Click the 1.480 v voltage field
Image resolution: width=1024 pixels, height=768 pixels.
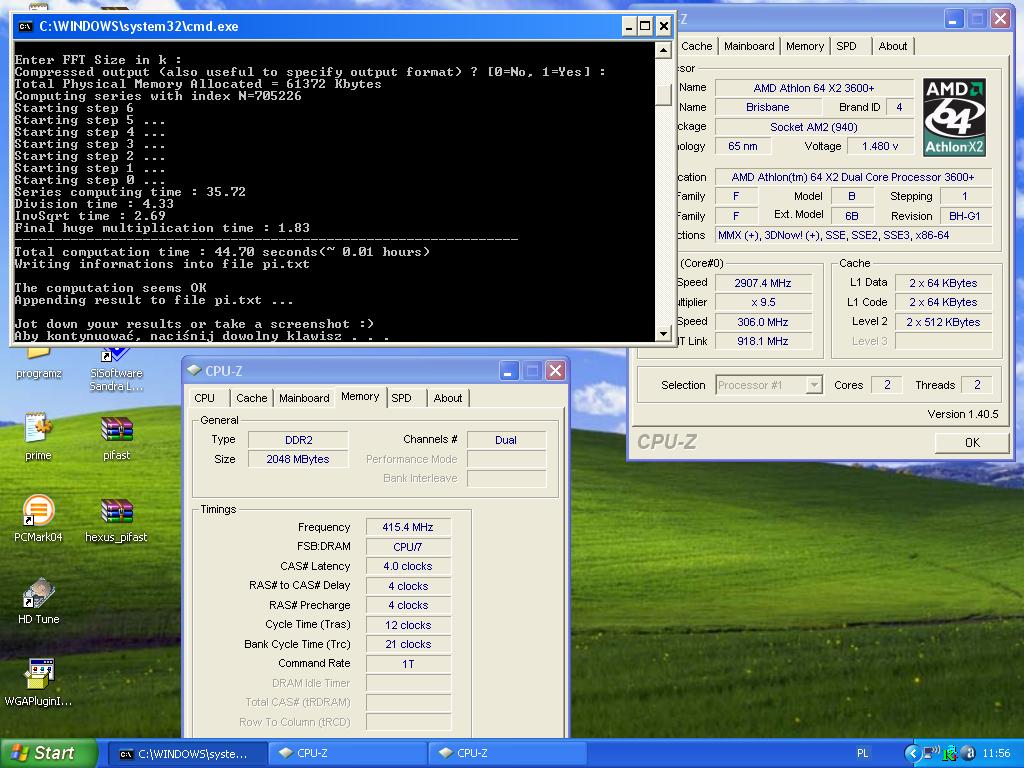point(880,146)
